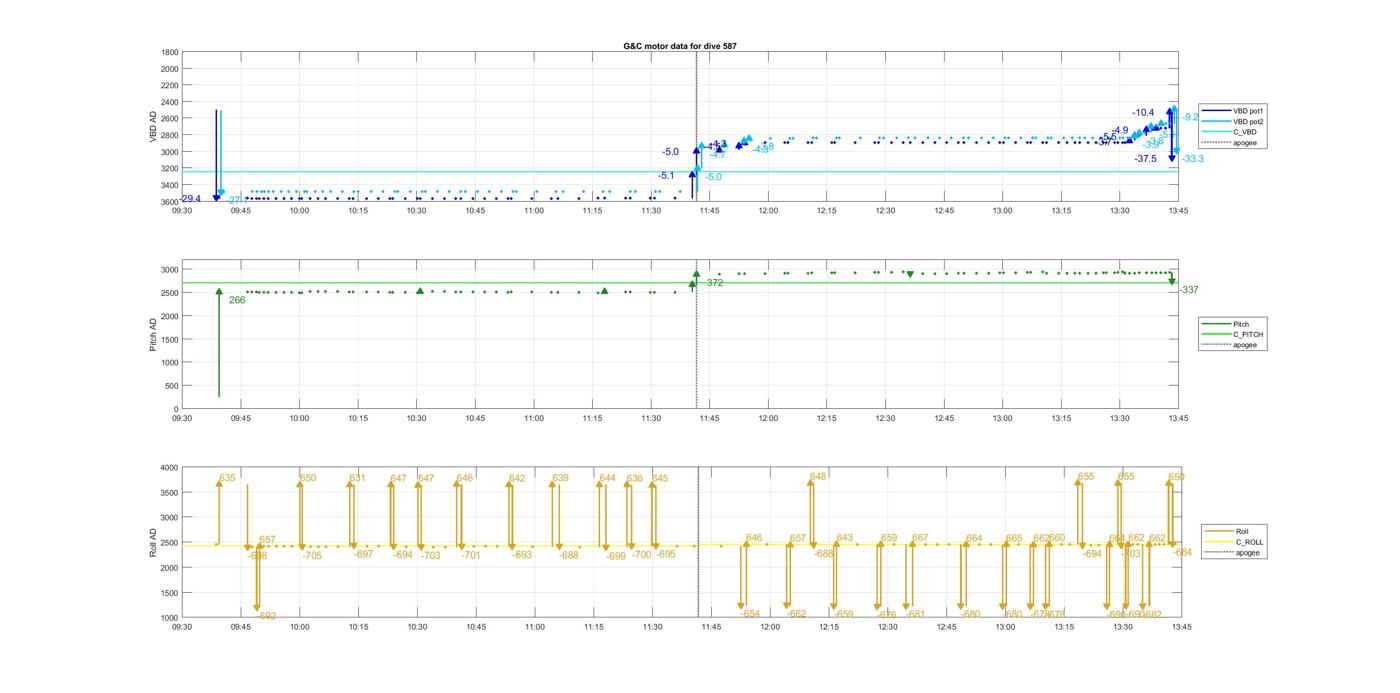Click the '-654' roll move label
Image resolution: width=1400 pixels, height=693 pixels.
point(750,614)
